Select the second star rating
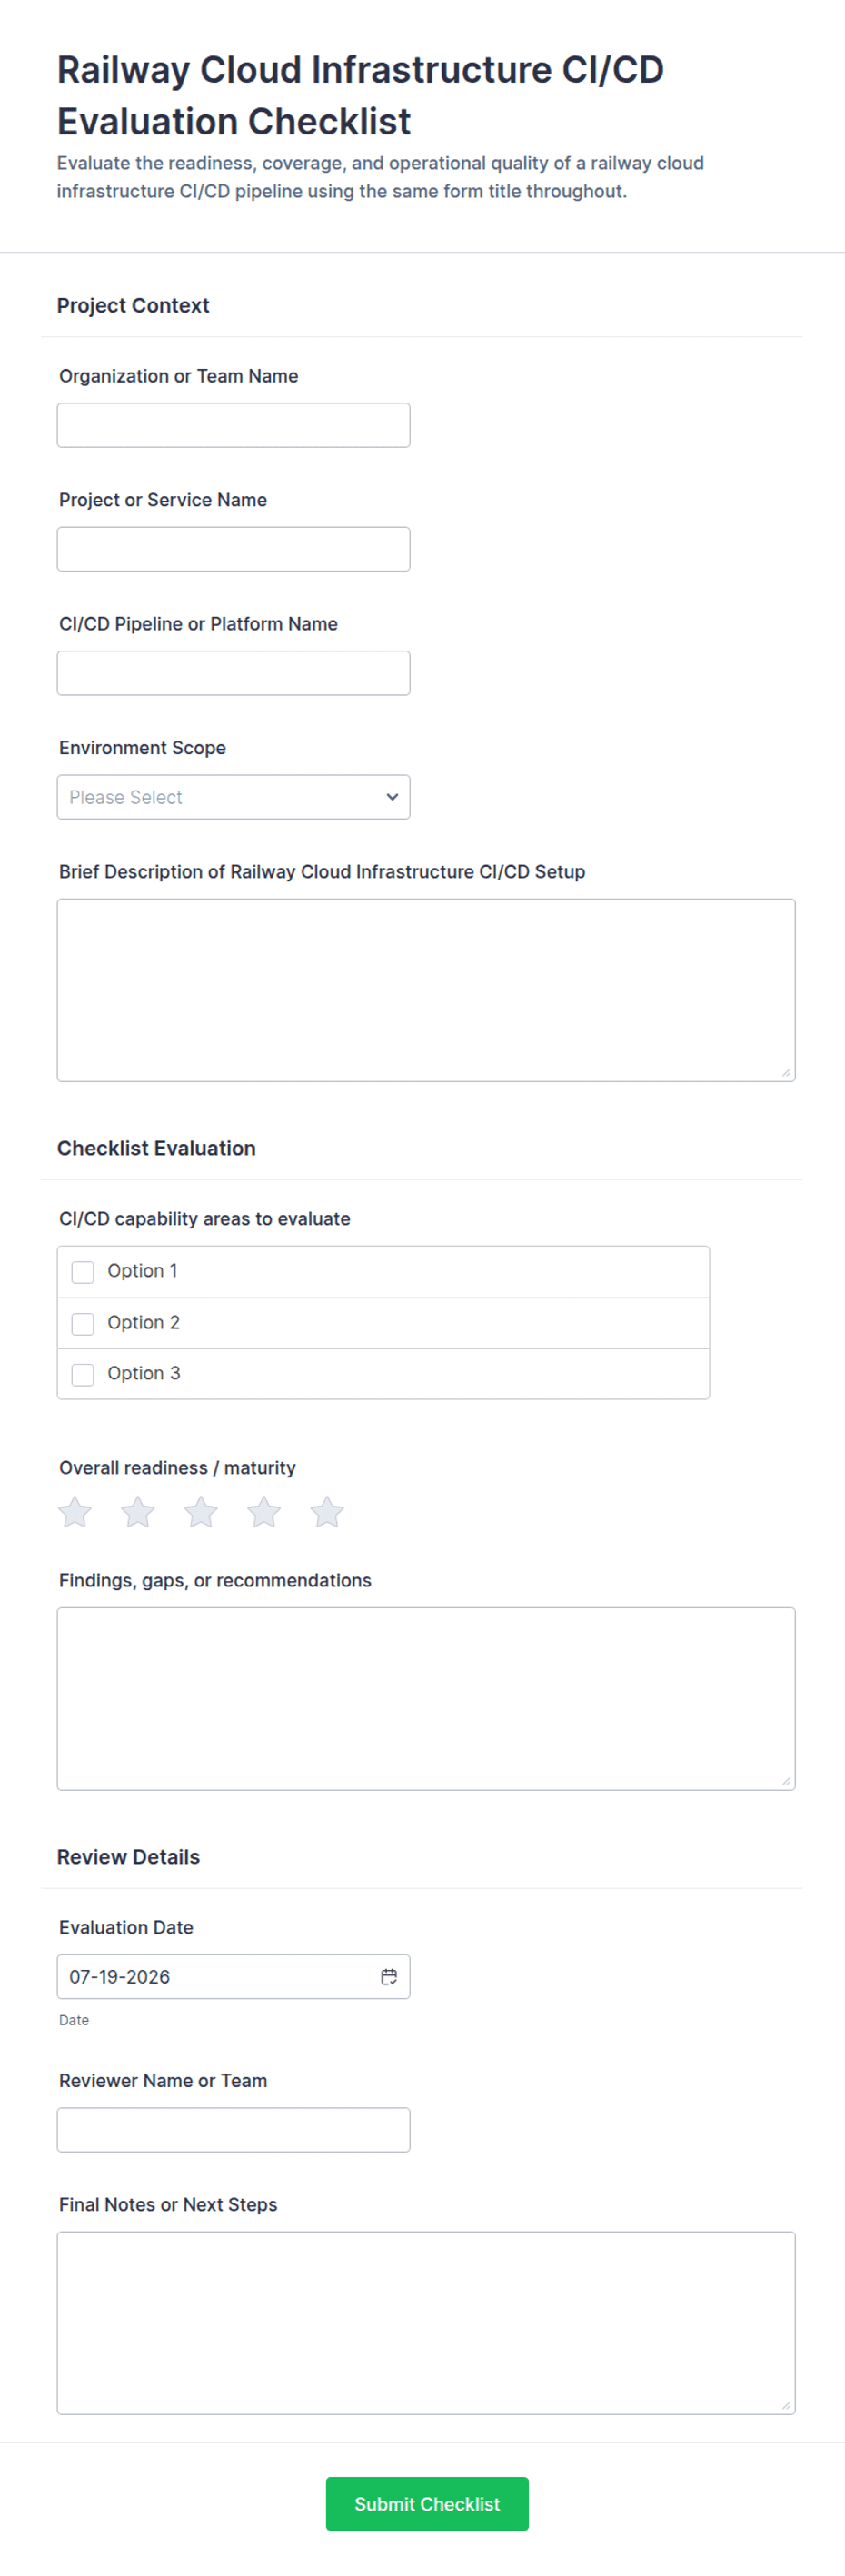This screenshot has height=2576, width=845. click(x=138, y=1512)
